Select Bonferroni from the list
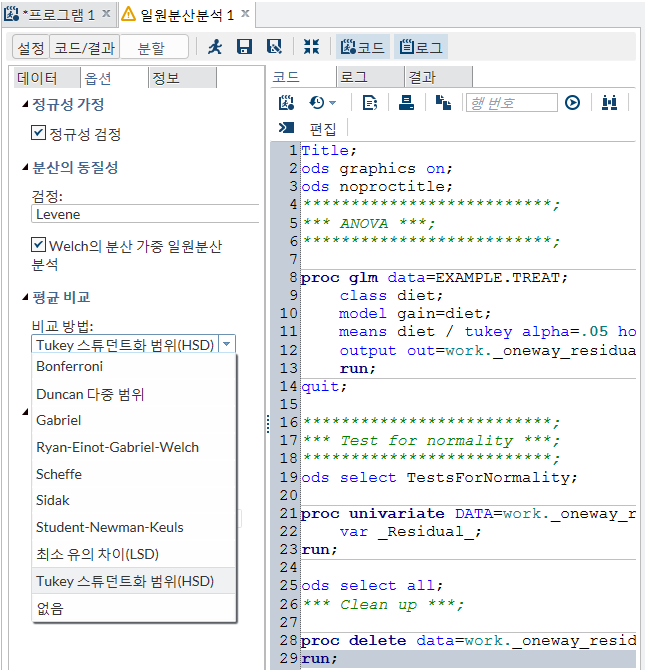 [x=133, y=367]
